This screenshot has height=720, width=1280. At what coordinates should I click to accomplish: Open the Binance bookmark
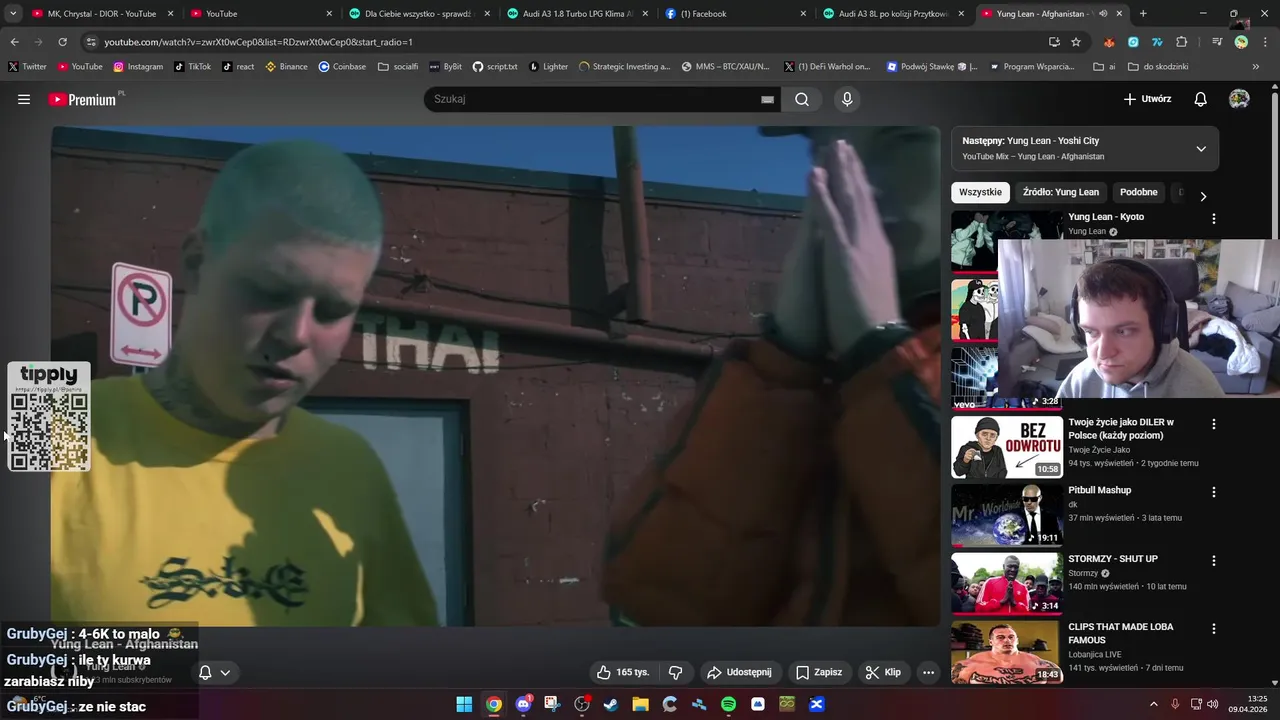pos(286,67)
